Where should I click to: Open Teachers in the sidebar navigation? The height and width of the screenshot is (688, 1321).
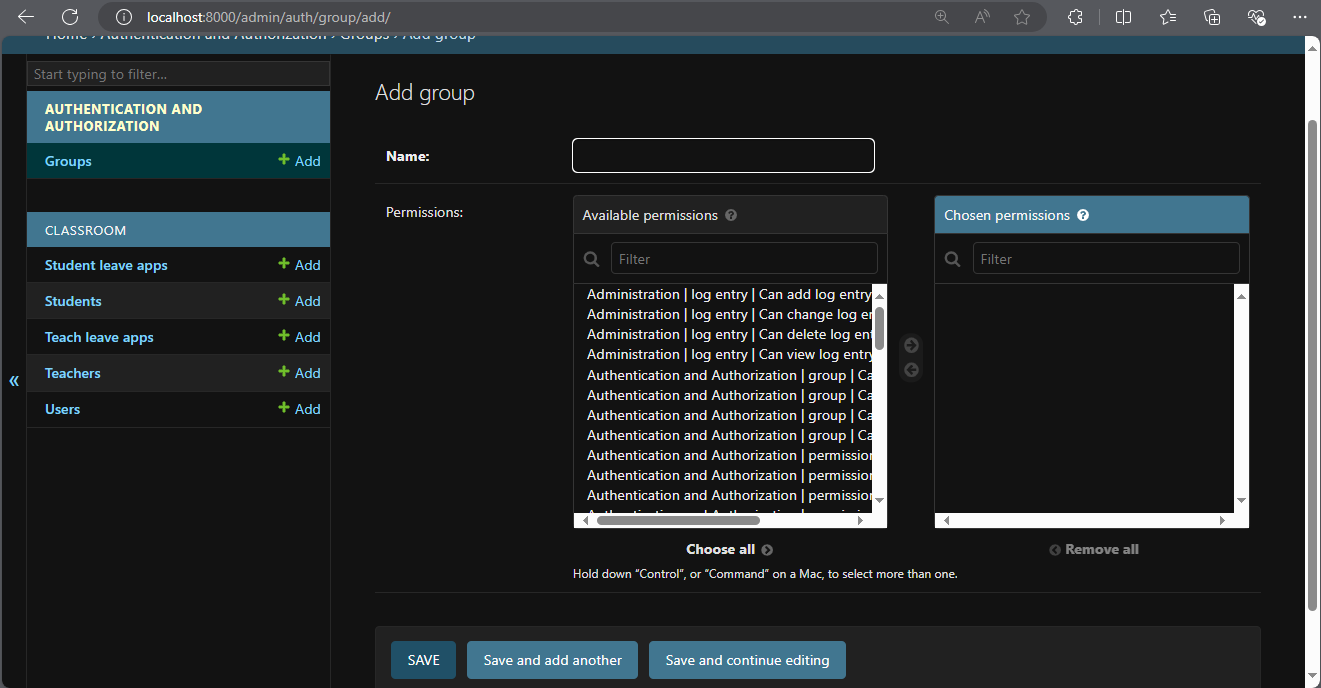[x=73, y=373]
